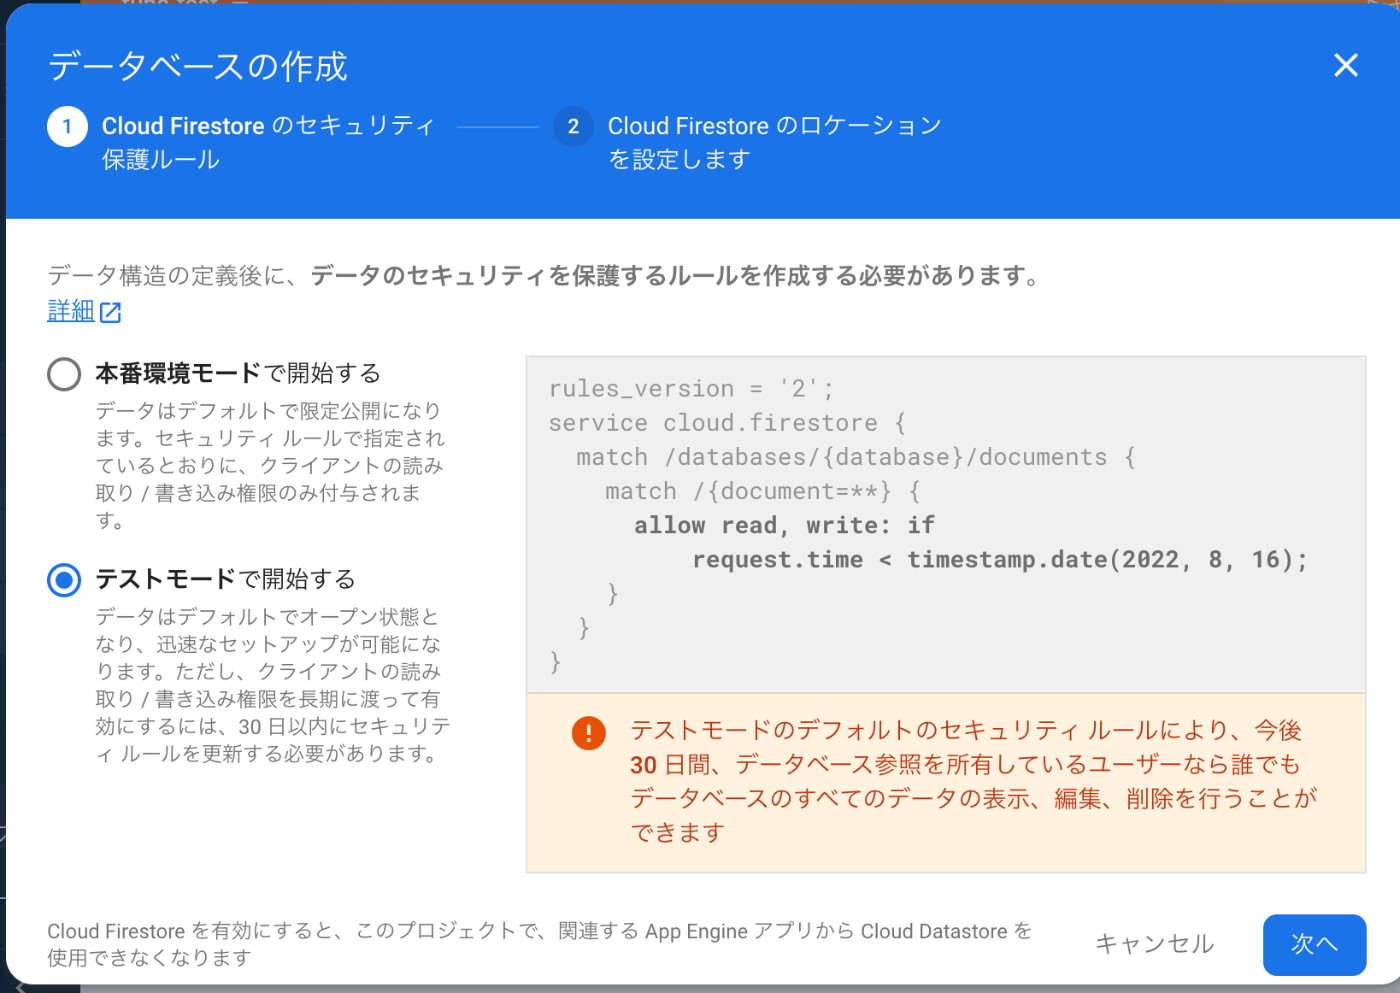Click the test mode description paragraph

273,685
